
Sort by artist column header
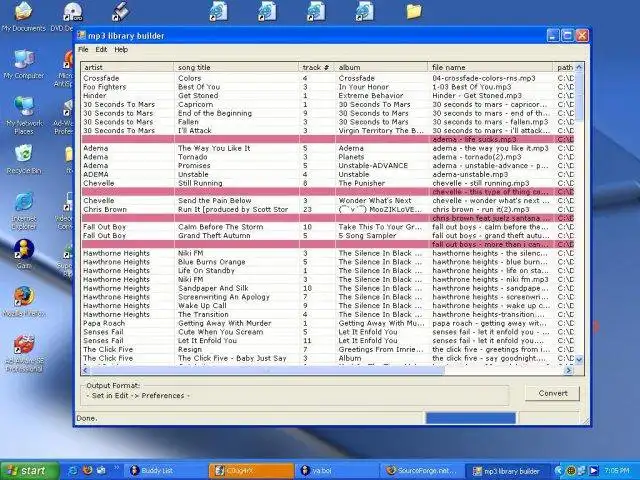(128, 67)
